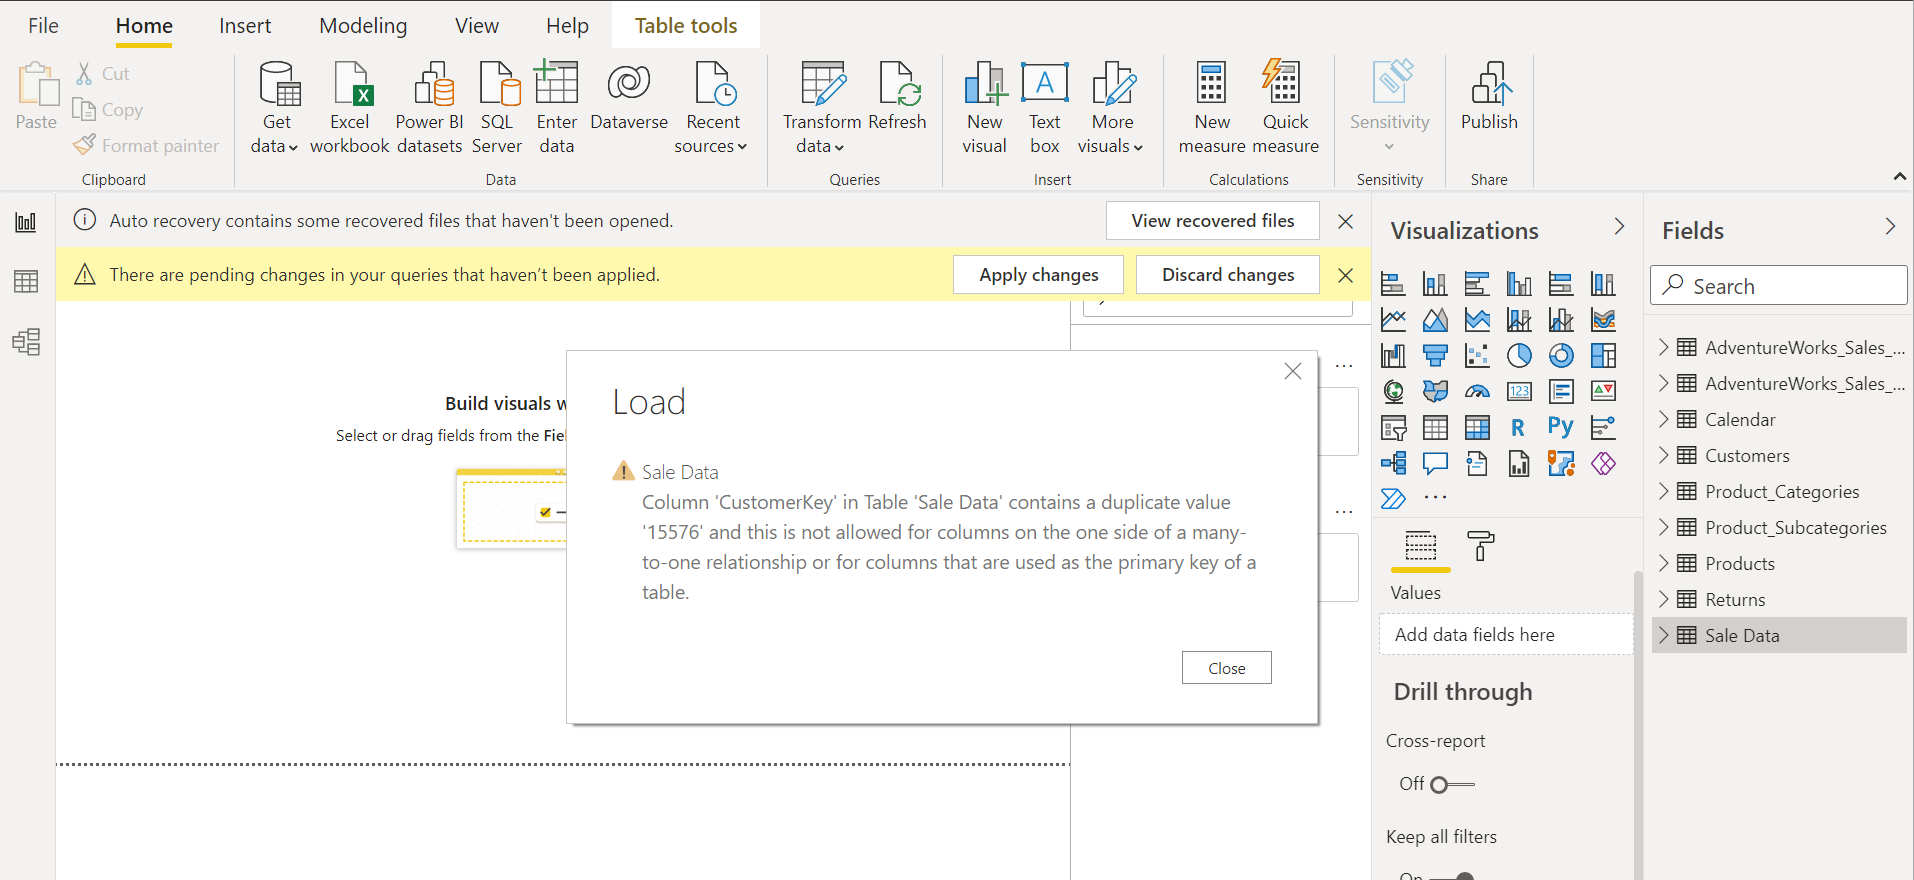This screenshot has width=1914, height=880.
Task: Select the Python visual
Action: click(1561, 428)
